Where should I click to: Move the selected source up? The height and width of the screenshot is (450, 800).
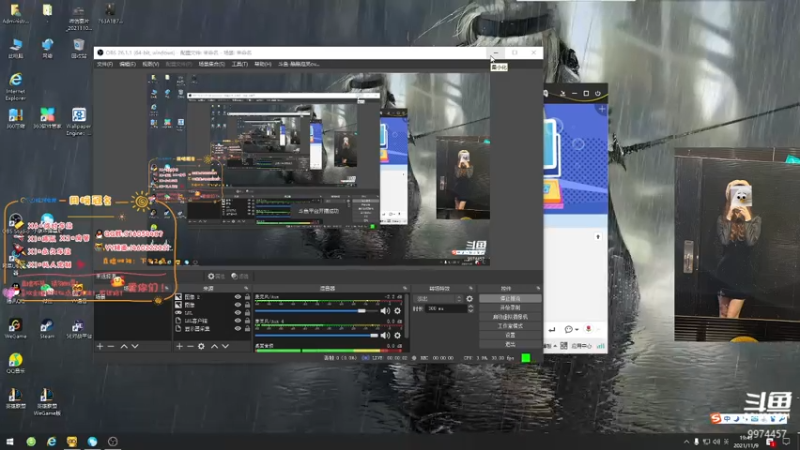click(214, 346)
